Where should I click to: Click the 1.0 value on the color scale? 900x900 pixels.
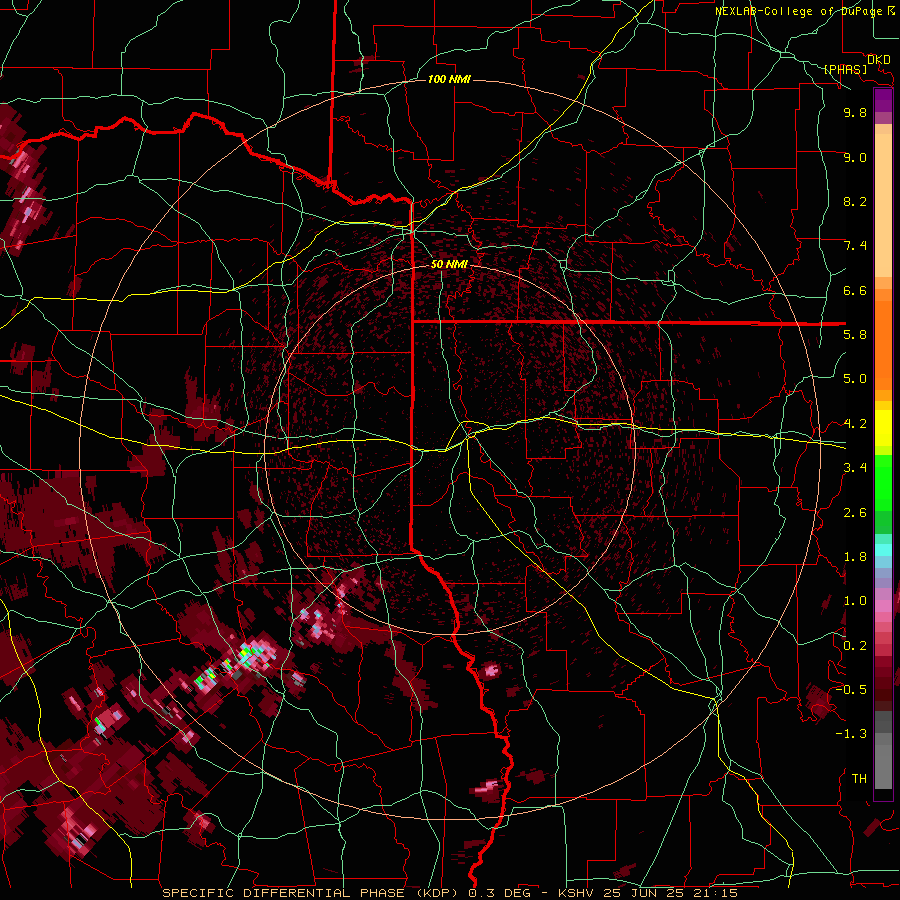coord(855,601)
